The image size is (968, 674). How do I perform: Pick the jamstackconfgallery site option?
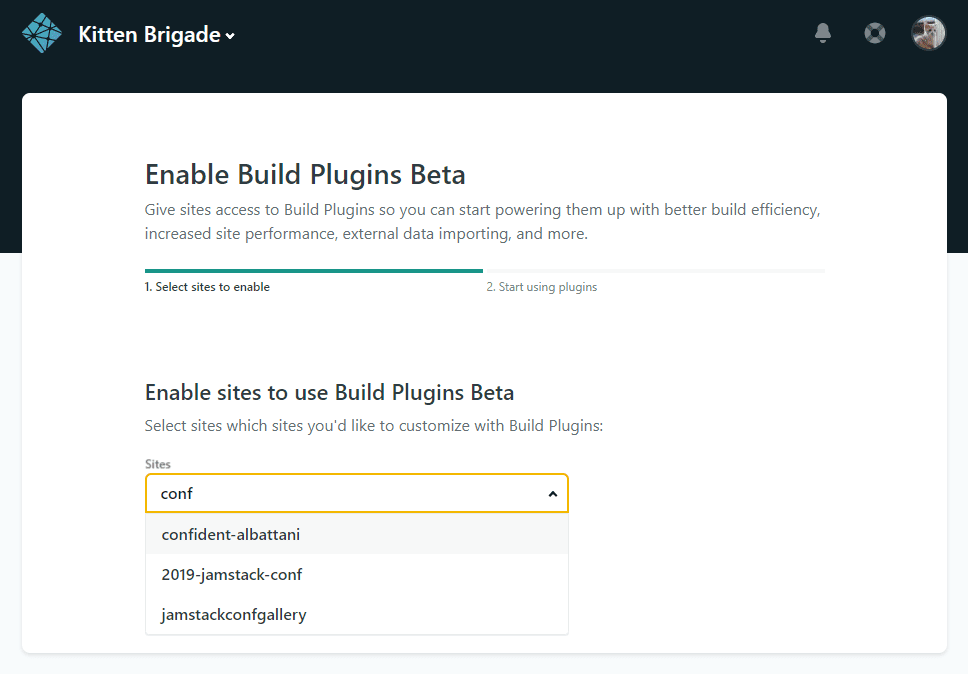(x=234, y=615)
